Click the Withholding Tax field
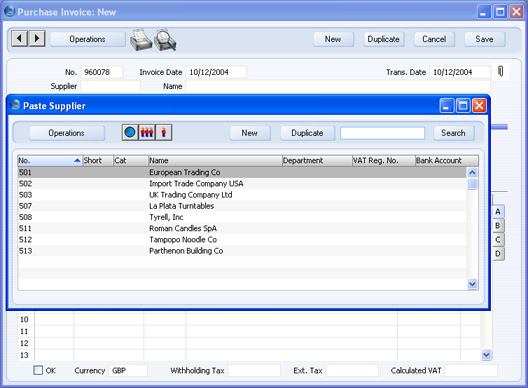 click(254, 370)
